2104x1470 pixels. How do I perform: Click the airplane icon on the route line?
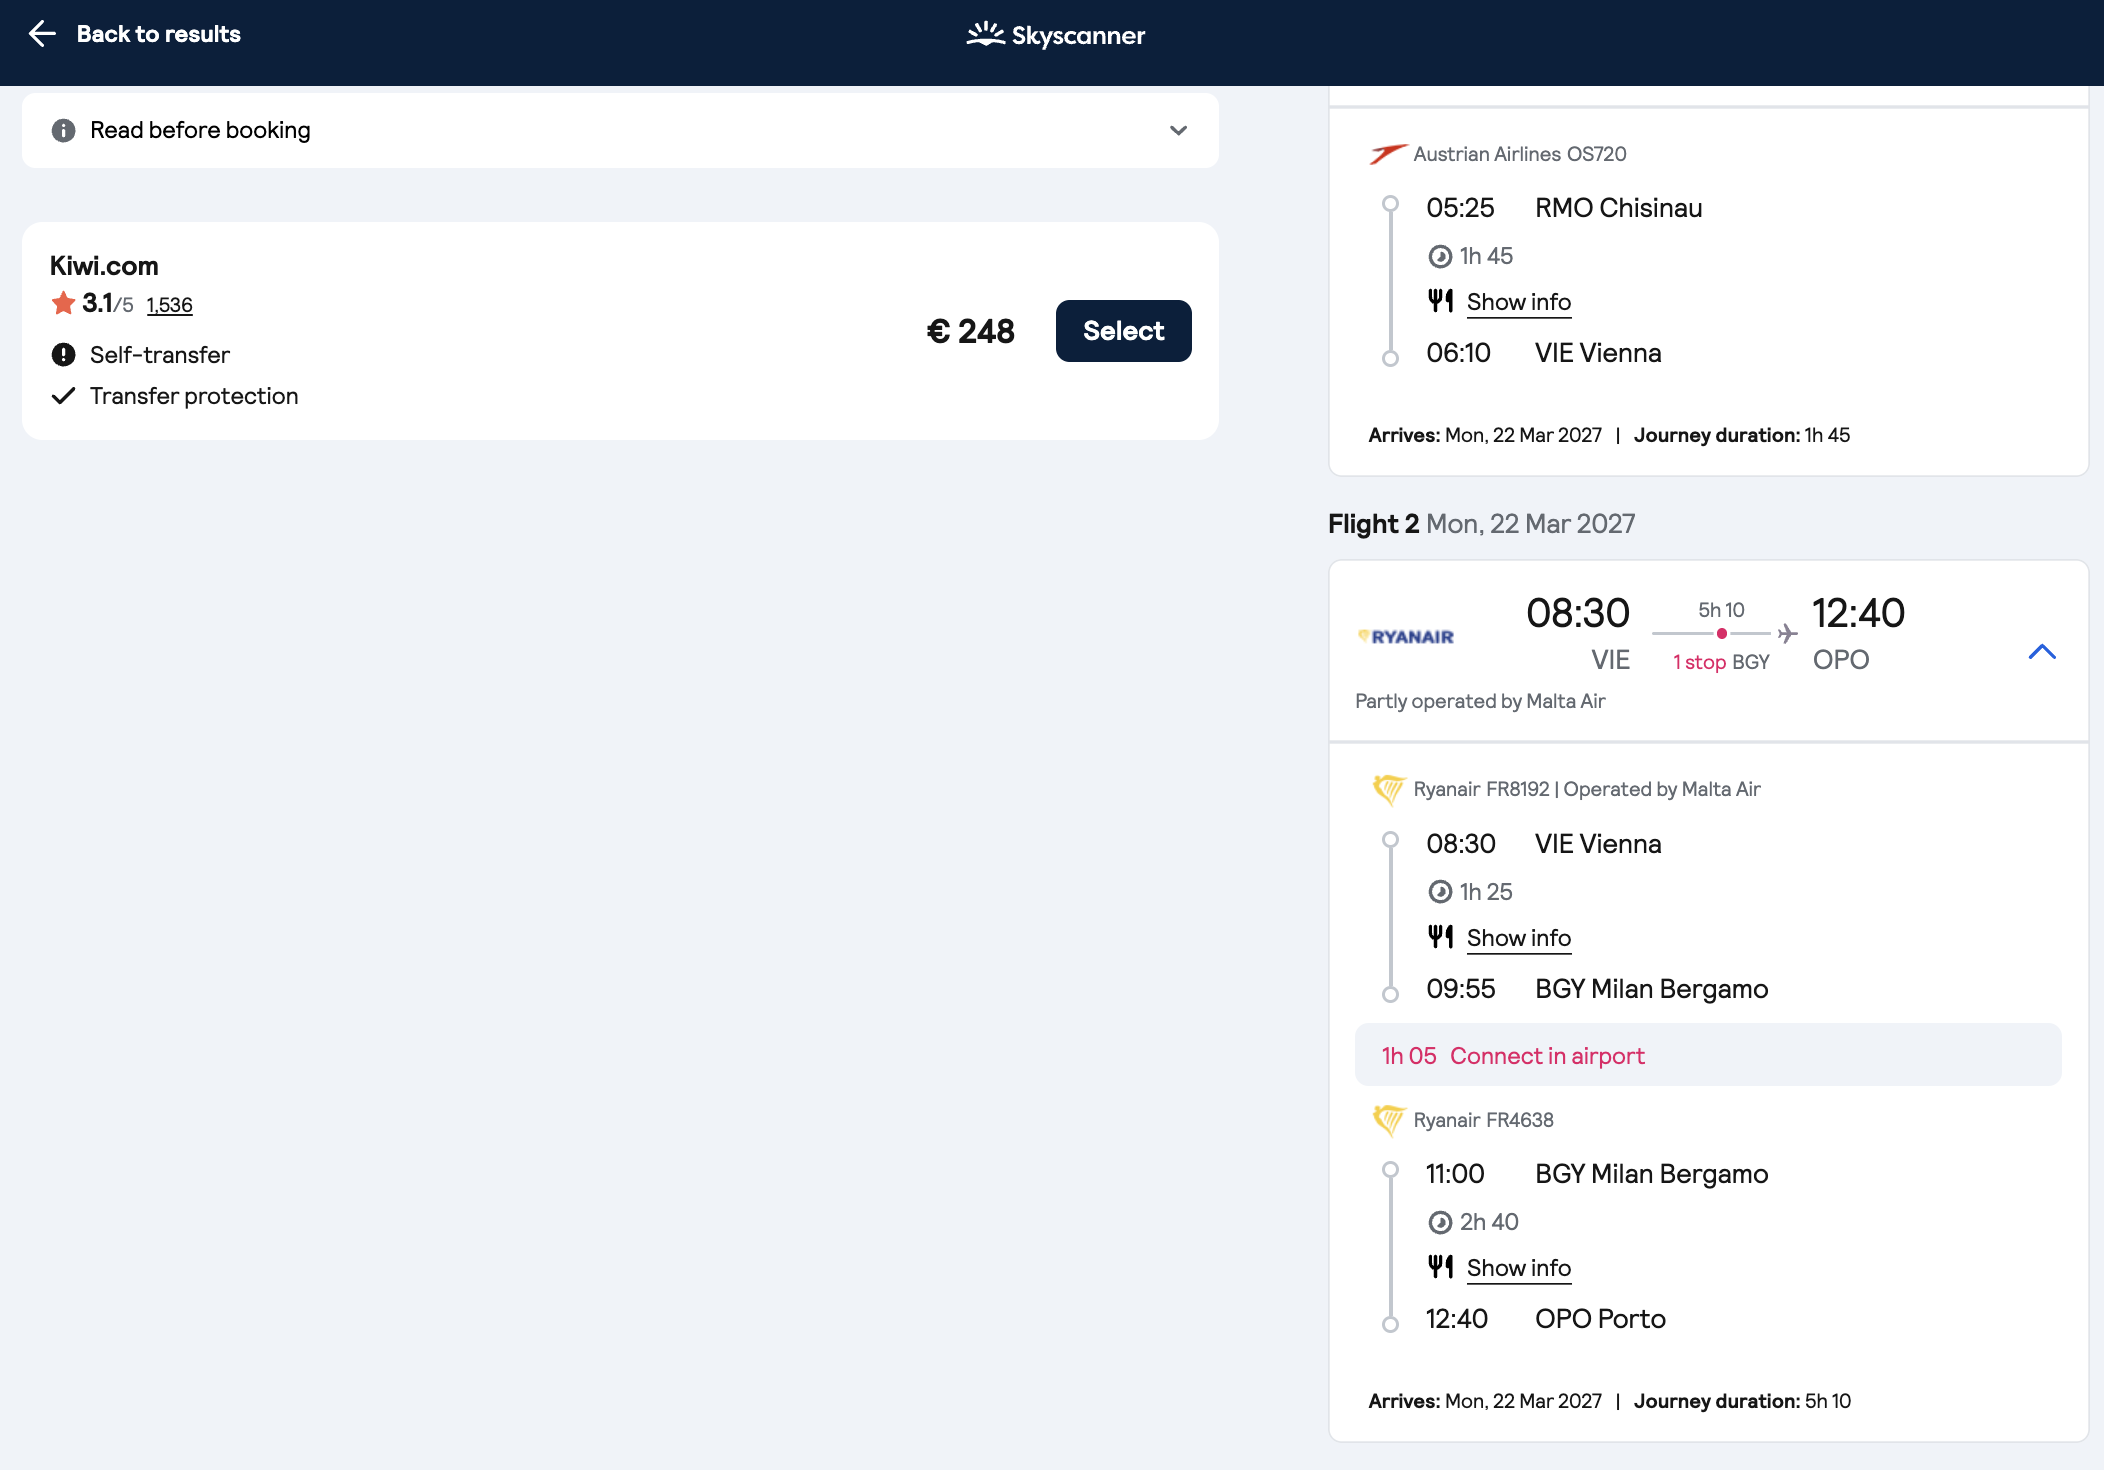tap(1787, 633)
